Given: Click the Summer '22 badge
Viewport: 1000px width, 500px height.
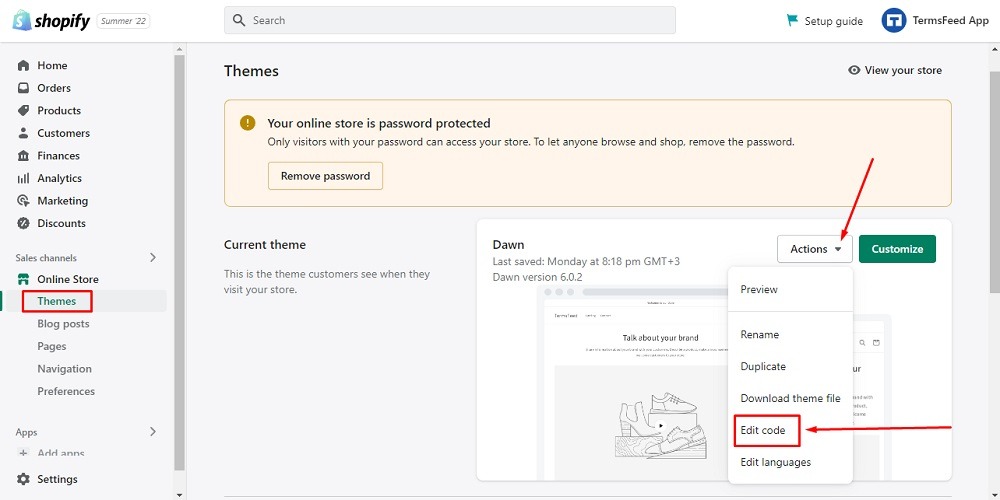Looking at the screenshot, I should pos(123,21).
